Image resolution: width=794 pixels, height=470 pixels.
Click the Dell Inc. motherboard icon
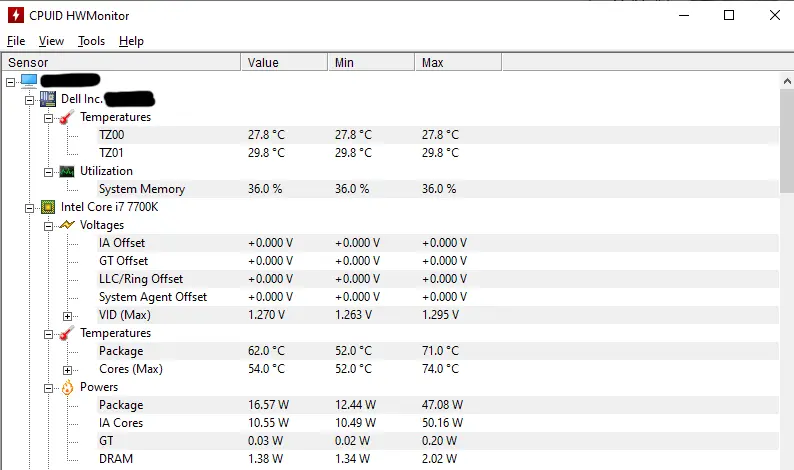click(48, 99)
